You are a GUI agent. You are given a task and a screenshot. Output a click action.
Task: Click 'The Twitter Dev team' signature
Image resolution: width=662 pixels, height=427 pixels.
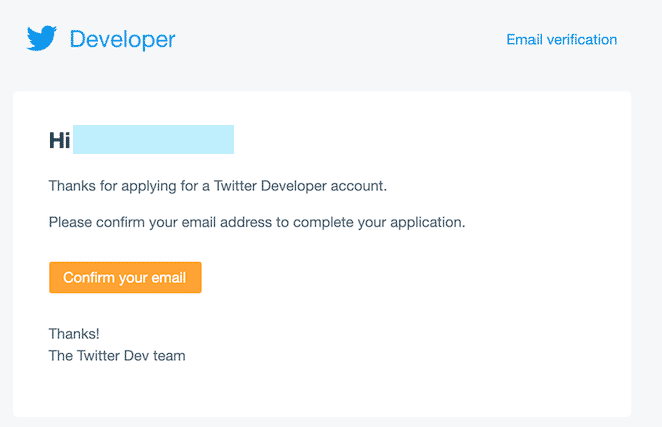117,356
